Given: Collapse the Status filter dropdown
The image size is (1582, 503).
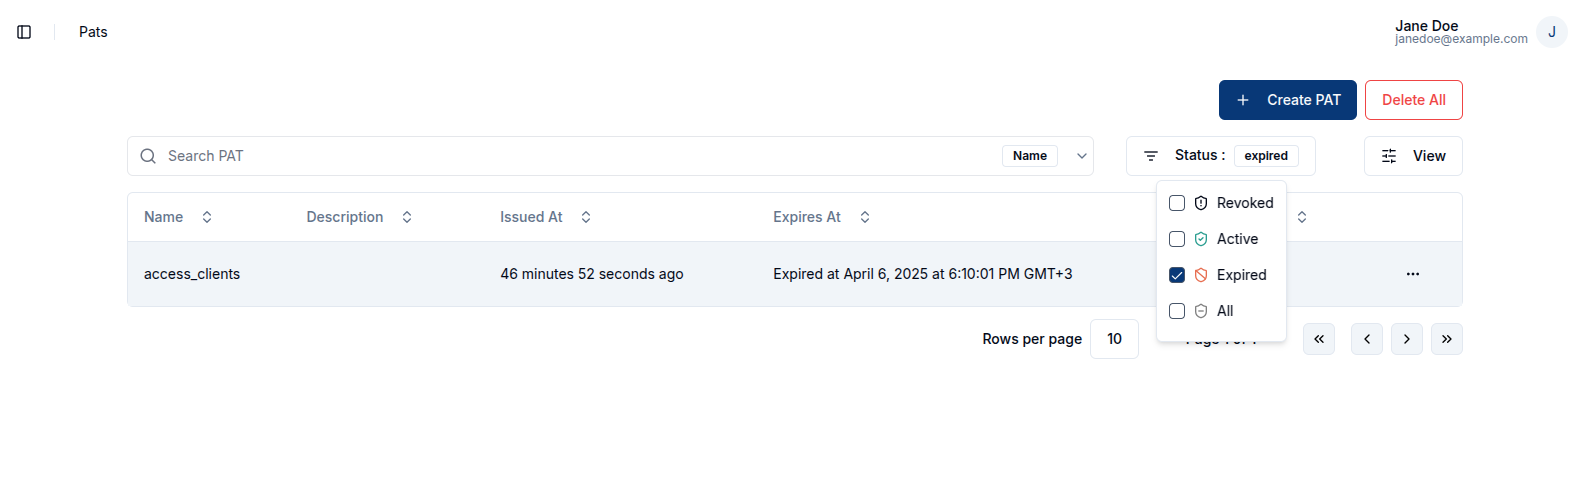Looking at the screenshot, I should [x=1220, y=156].
